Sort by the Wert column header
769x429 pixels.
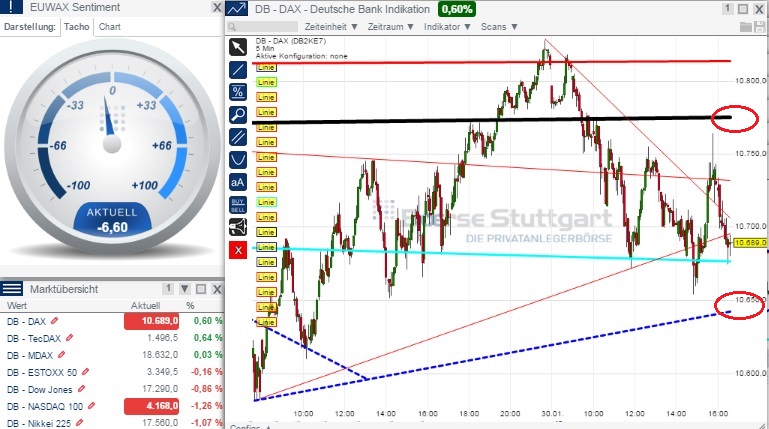(x=17, y=305)
